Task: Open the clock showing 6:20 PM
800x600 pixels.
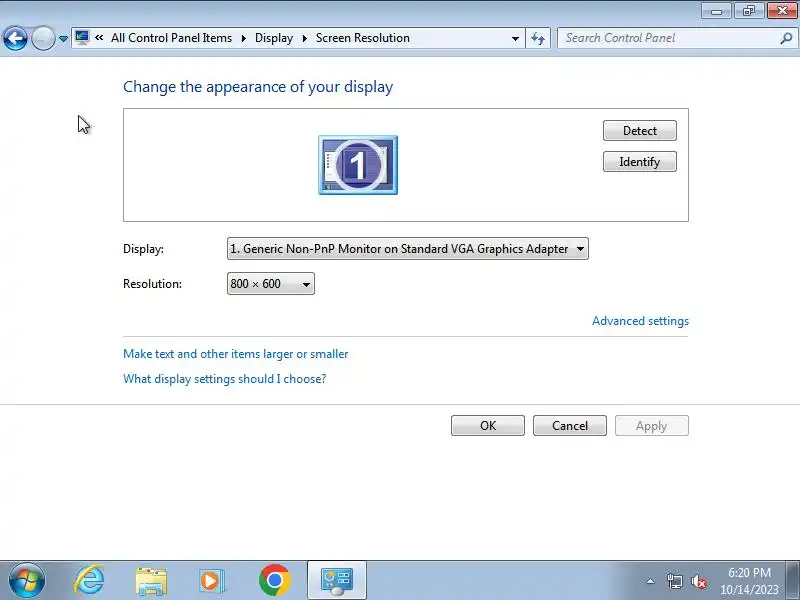Action: [x=749, y=581]
